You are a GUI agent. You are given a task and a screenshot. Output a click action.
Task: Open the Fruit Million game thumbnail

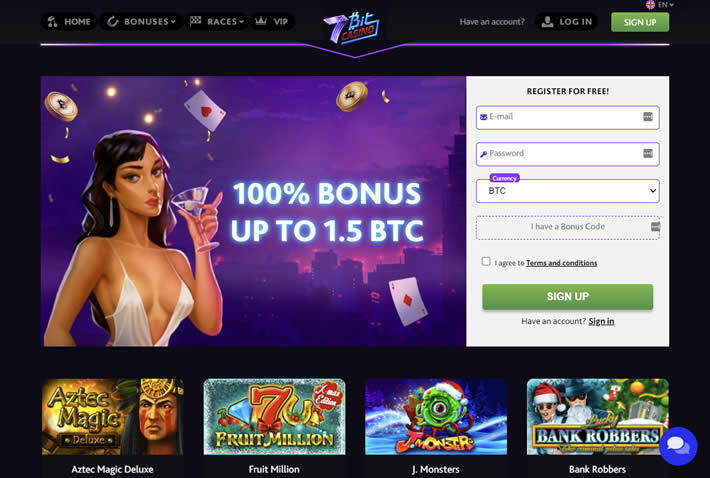coord(274,416)
